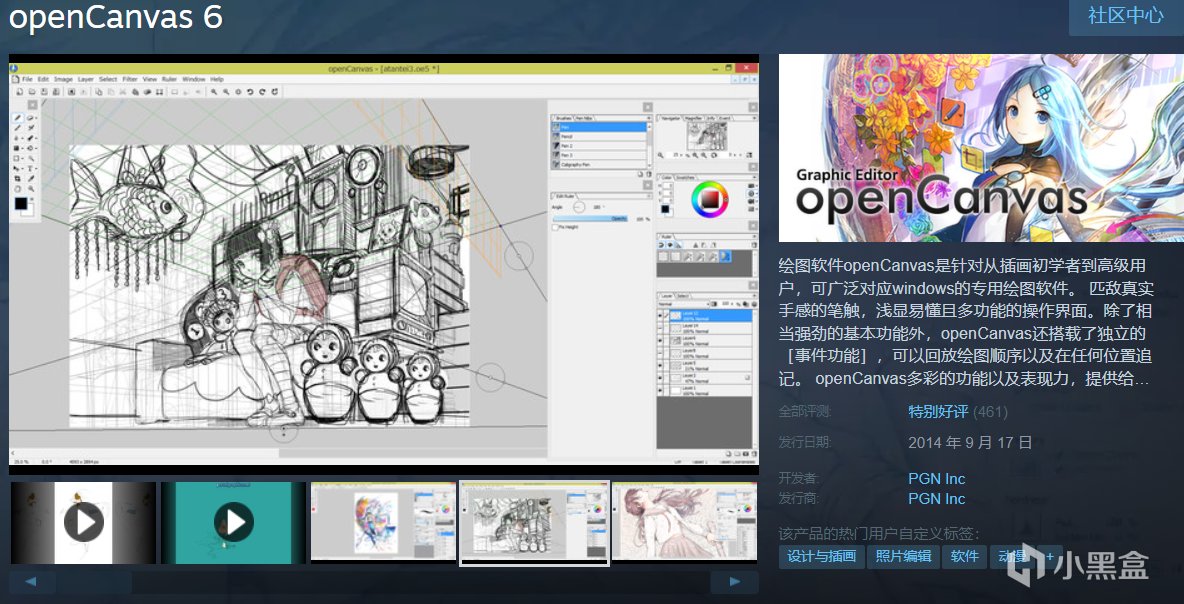Select the paint bucket tool in the palette
The width and height of the screenshot is (1184, 604).
tap(30, 148)
